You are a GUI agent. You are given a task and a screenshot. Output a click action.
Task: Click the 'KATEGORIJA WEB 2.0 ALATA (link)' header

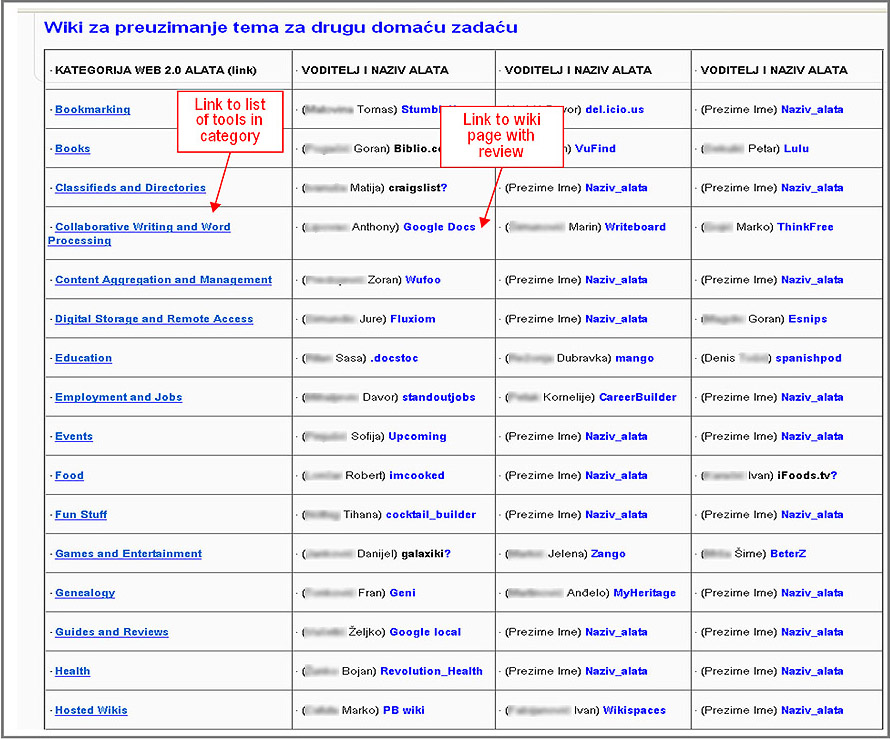tap(156, 70)
